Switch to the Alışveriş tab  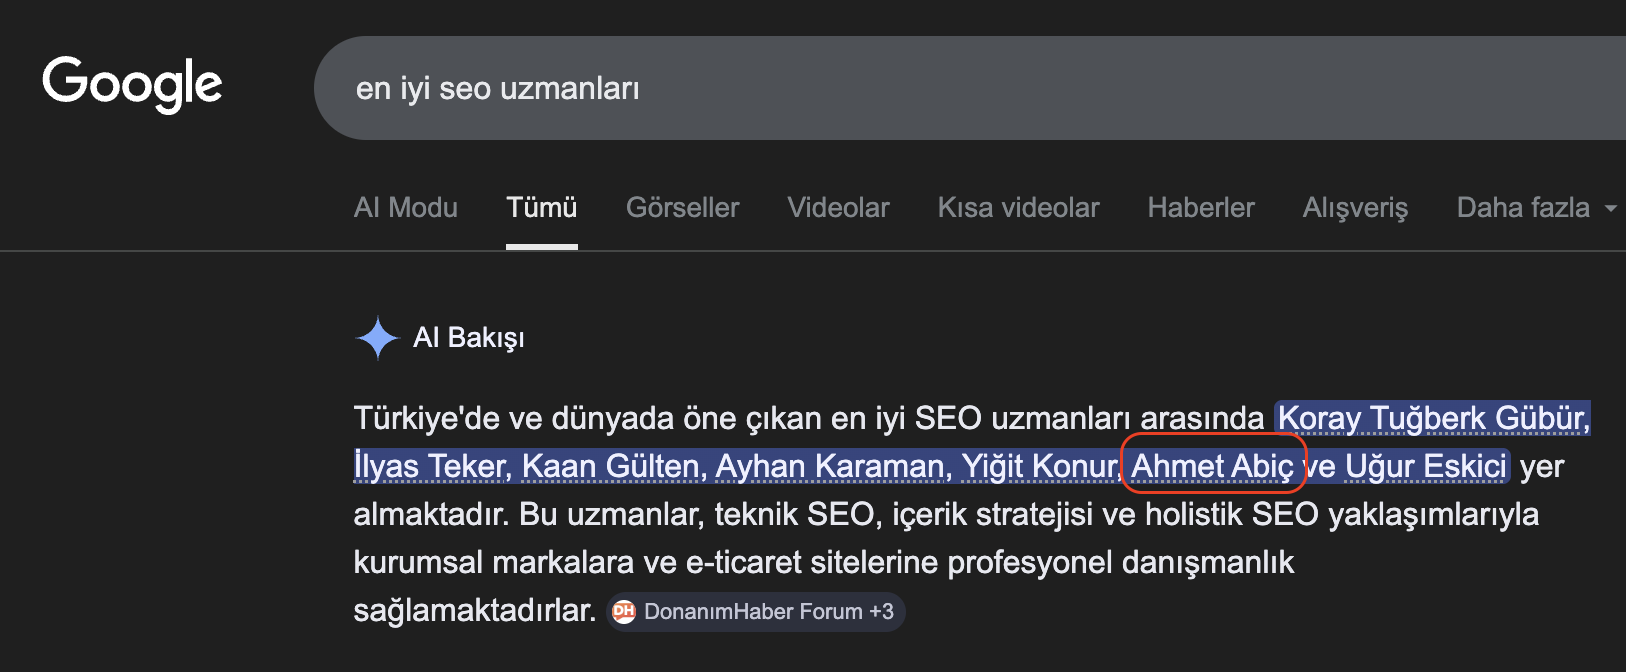pos(1355,208)
